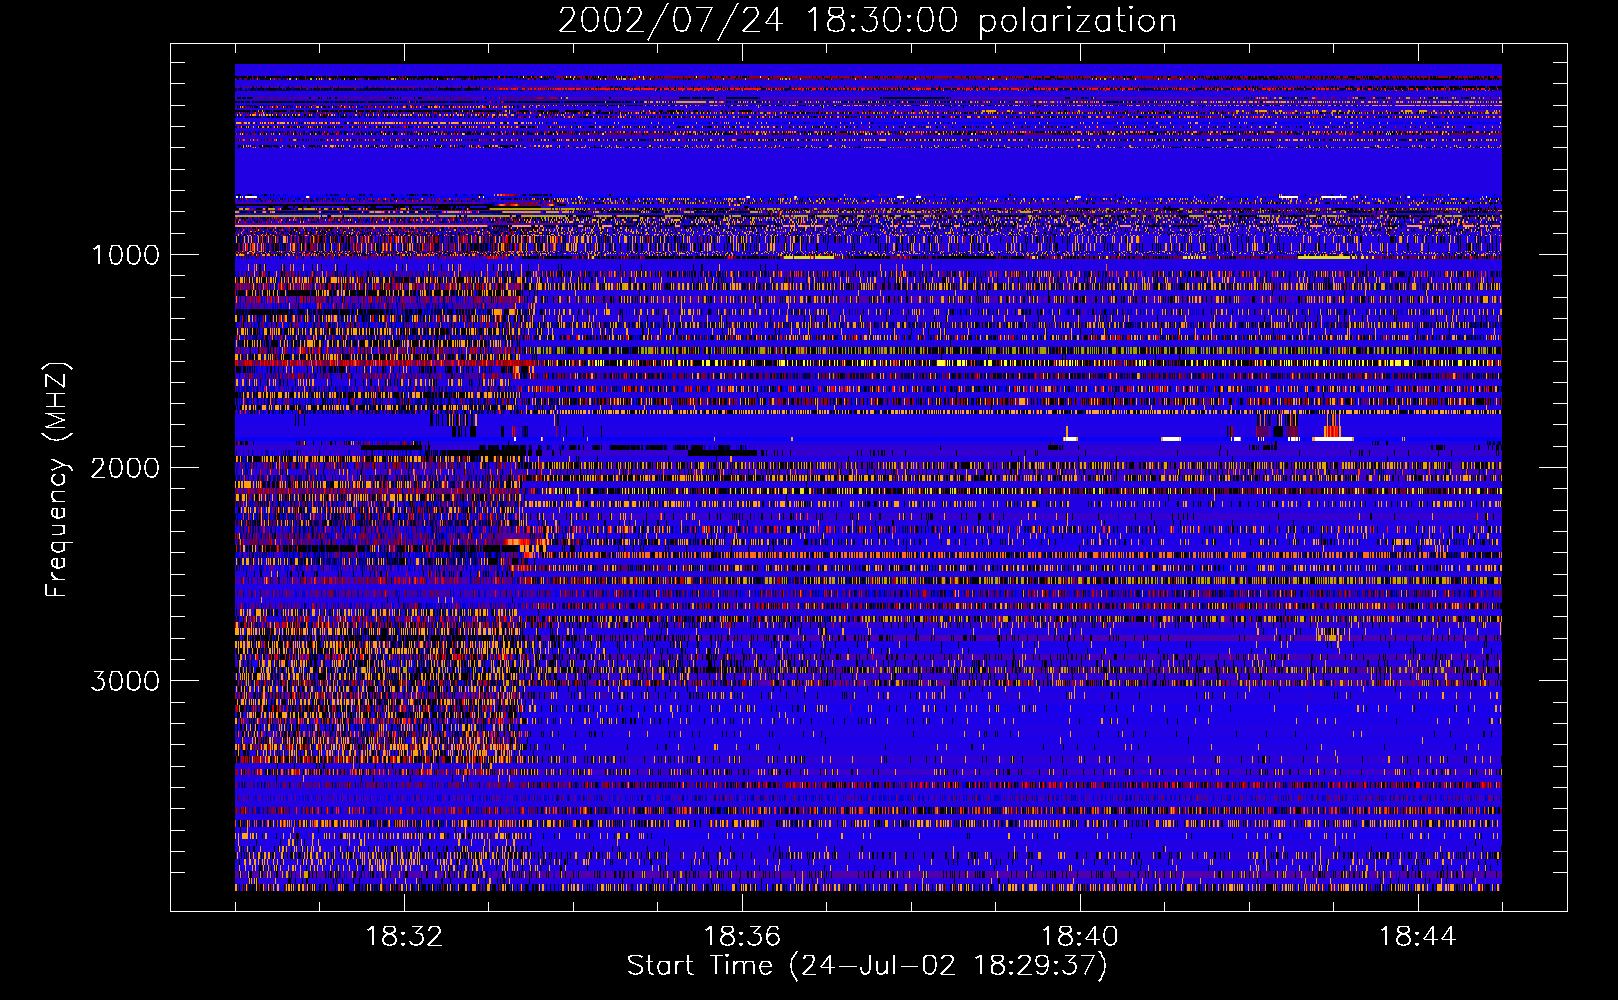The height and width of the screenshot is (1000, 1618).
Task: Select the 18:40 time axis label
Action: [x=1080, y=937]
